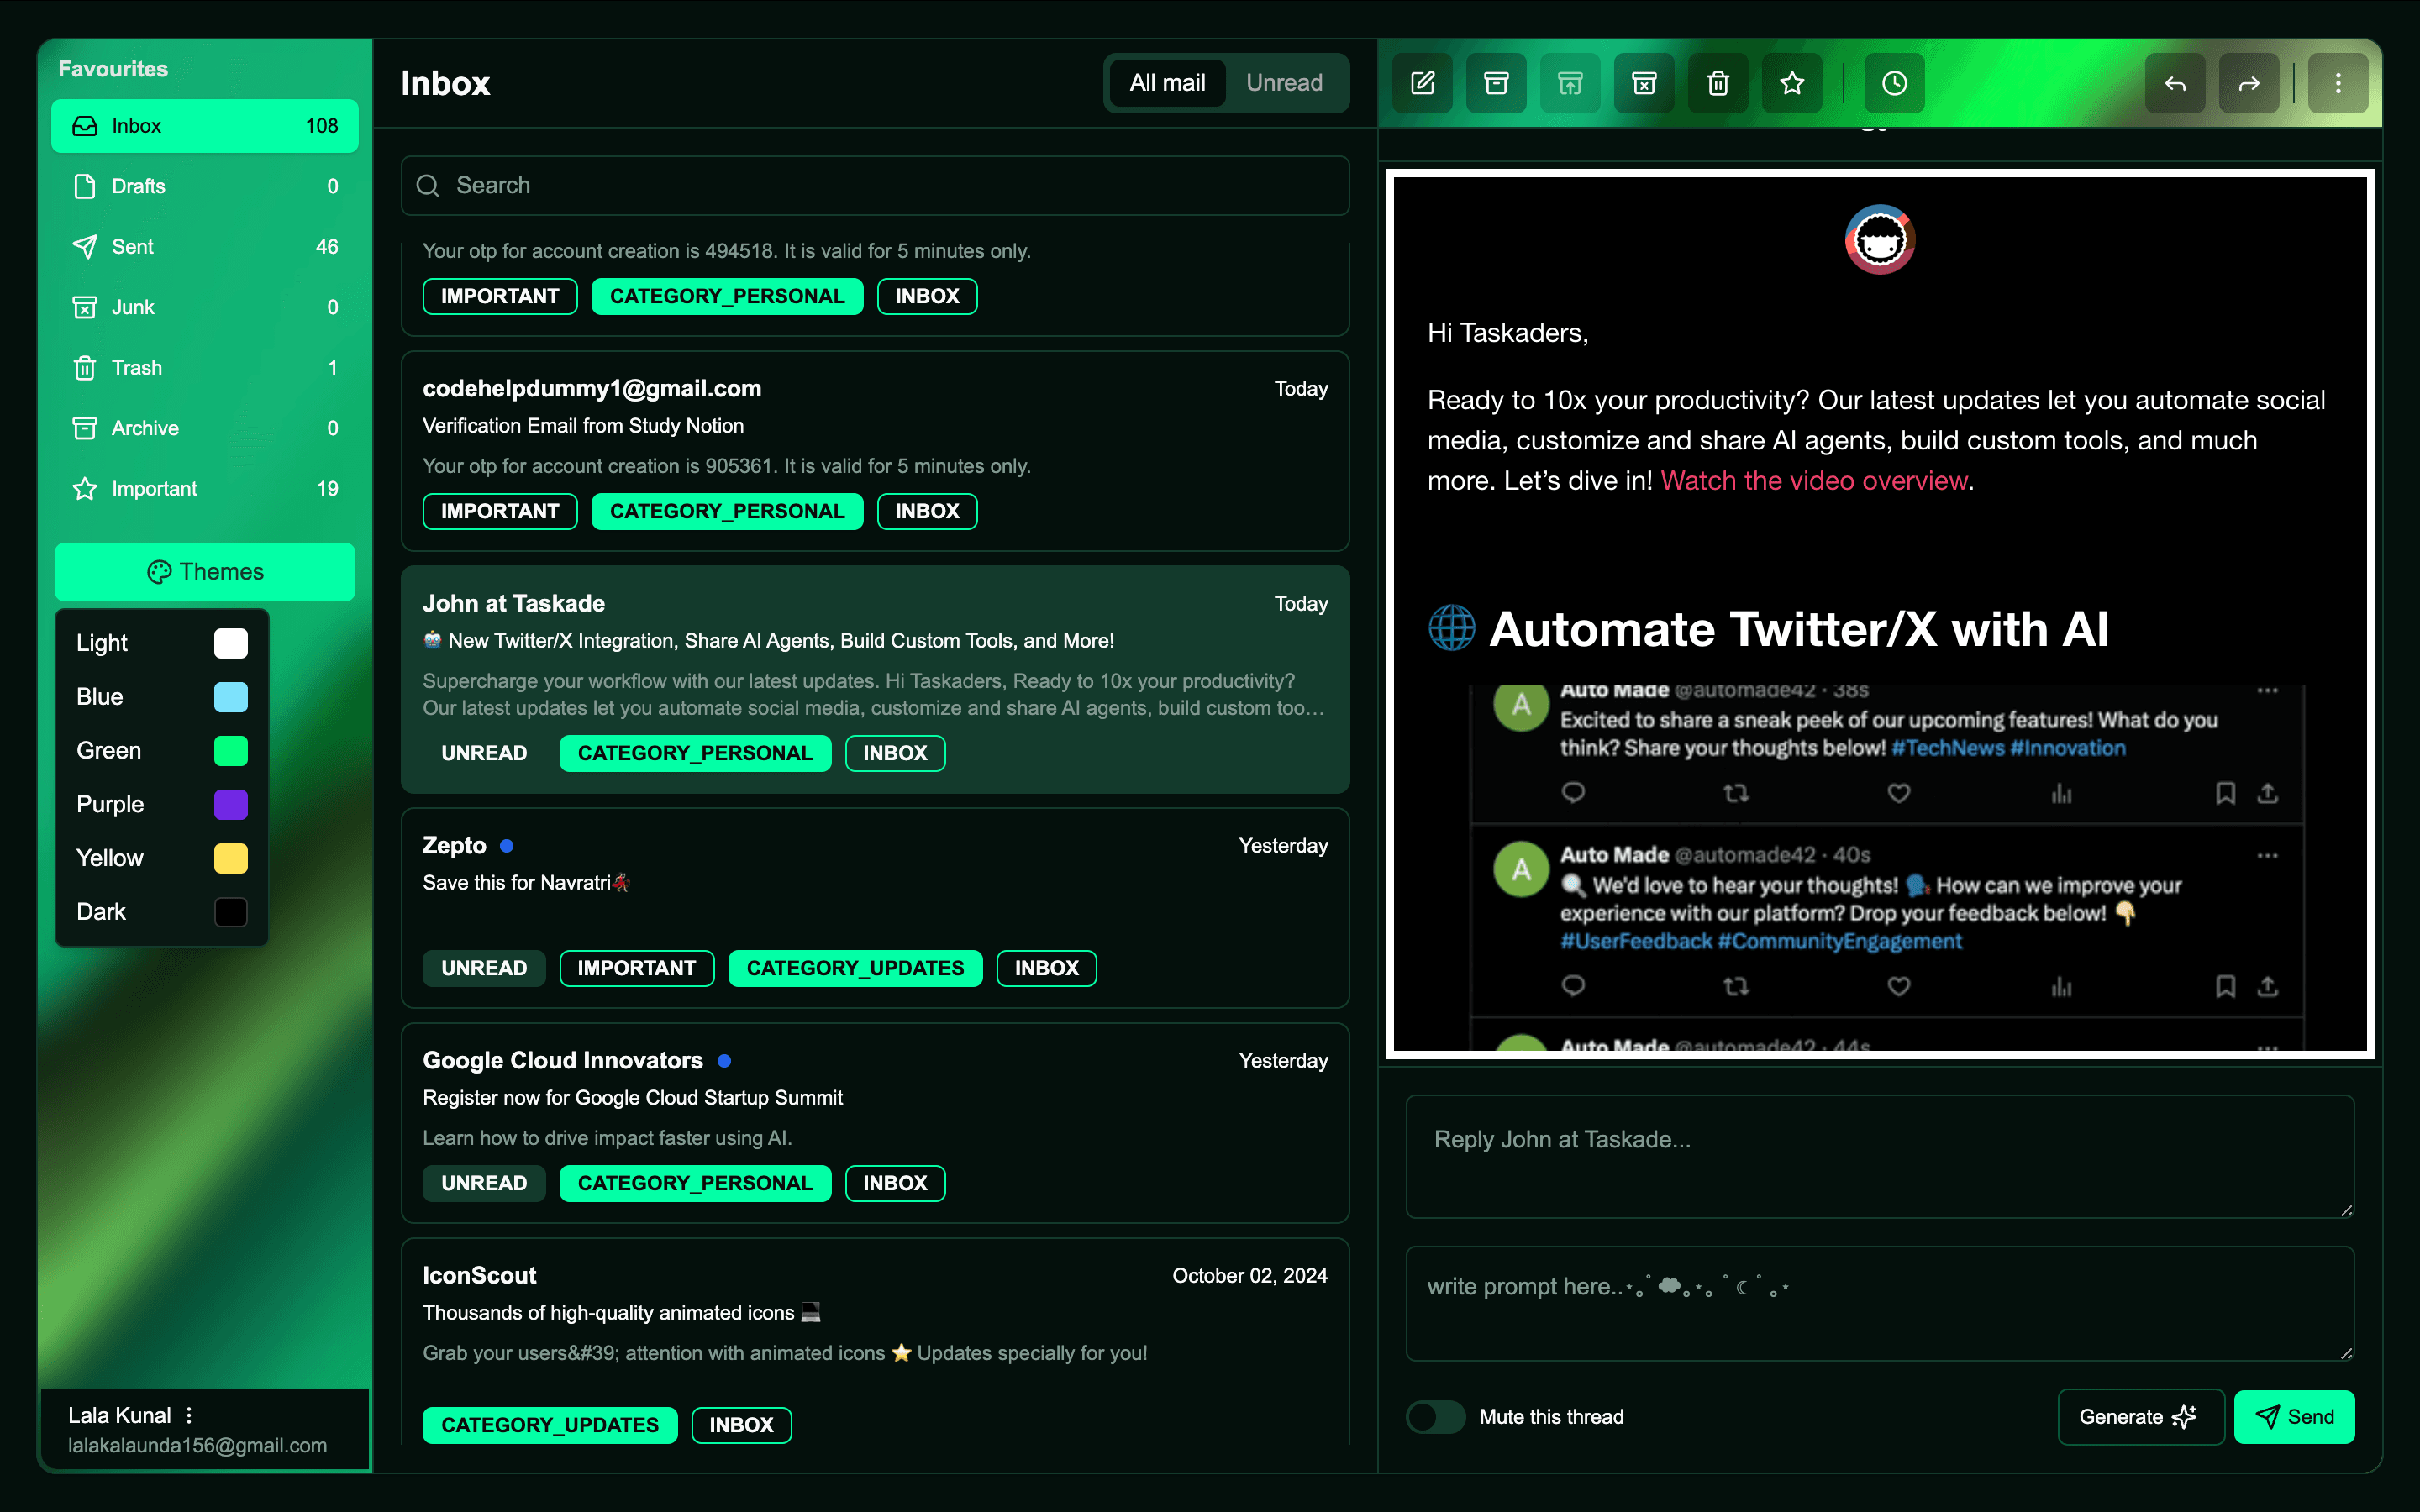
Task: Open the more options three-dot menu in the toolbar
Action: pyautogui.click(x=2338, y=83)
